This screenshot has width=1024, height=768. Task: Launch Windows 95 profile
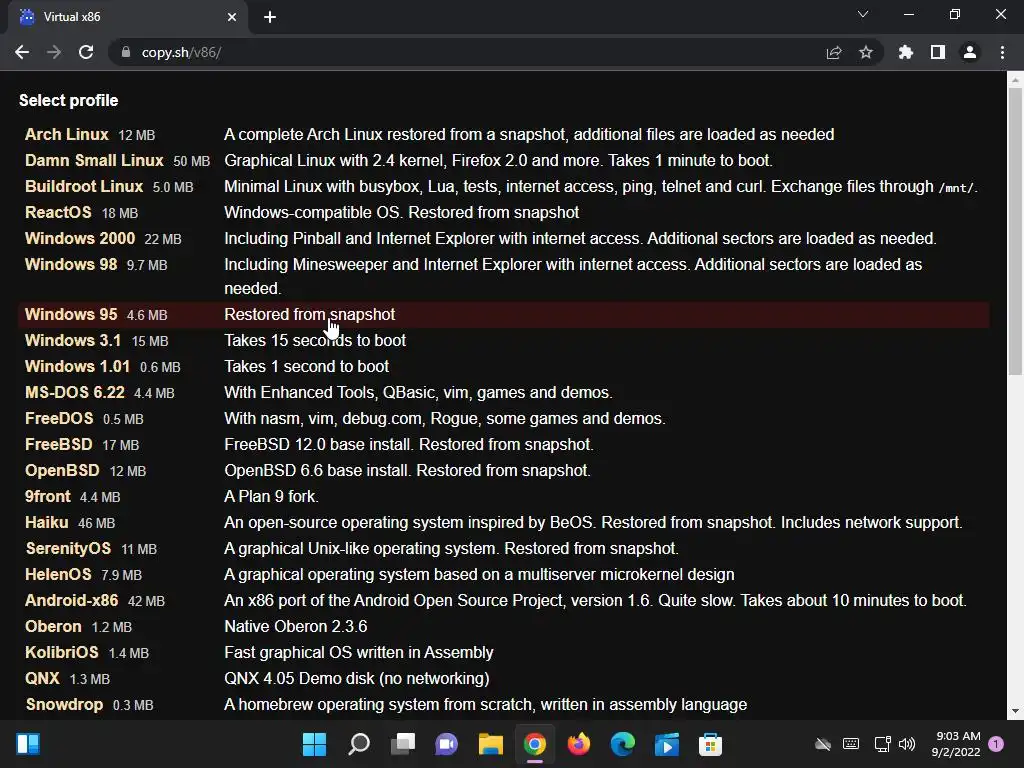click(71, 315)
